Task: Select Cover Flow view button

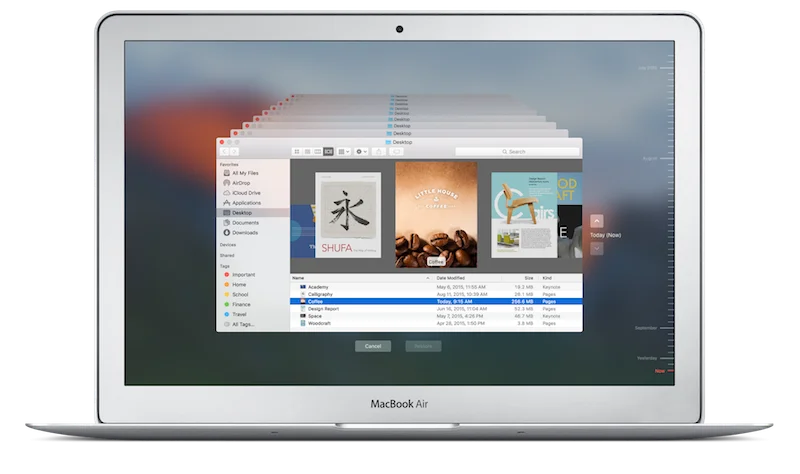Action: [329, 152]
